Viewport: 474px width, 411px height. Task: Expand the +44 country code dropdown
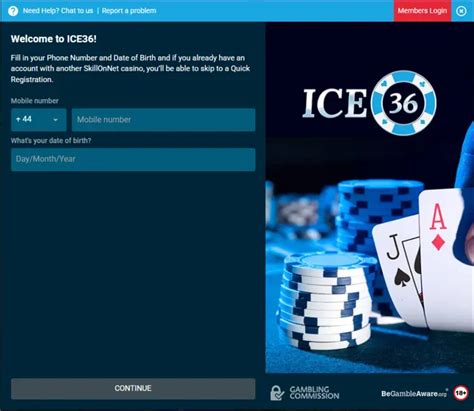click(39, 120)
